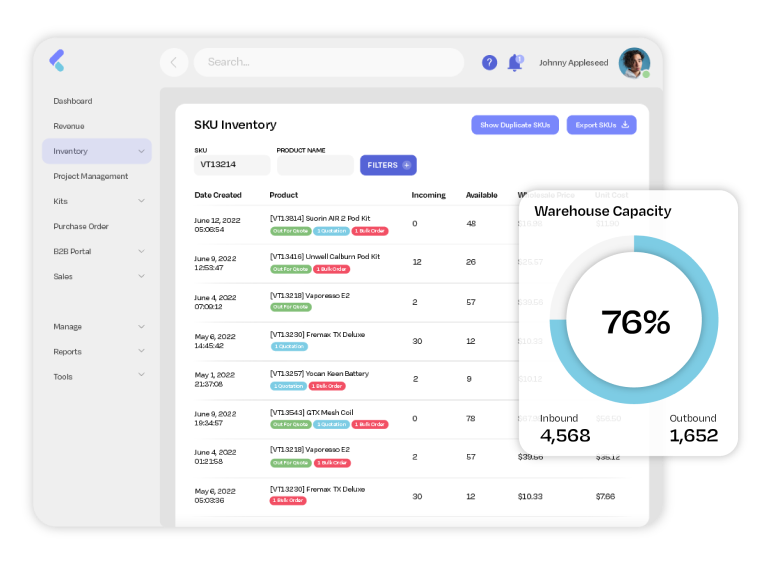
Task: Click the Product column header
Action: coord(284,195)
